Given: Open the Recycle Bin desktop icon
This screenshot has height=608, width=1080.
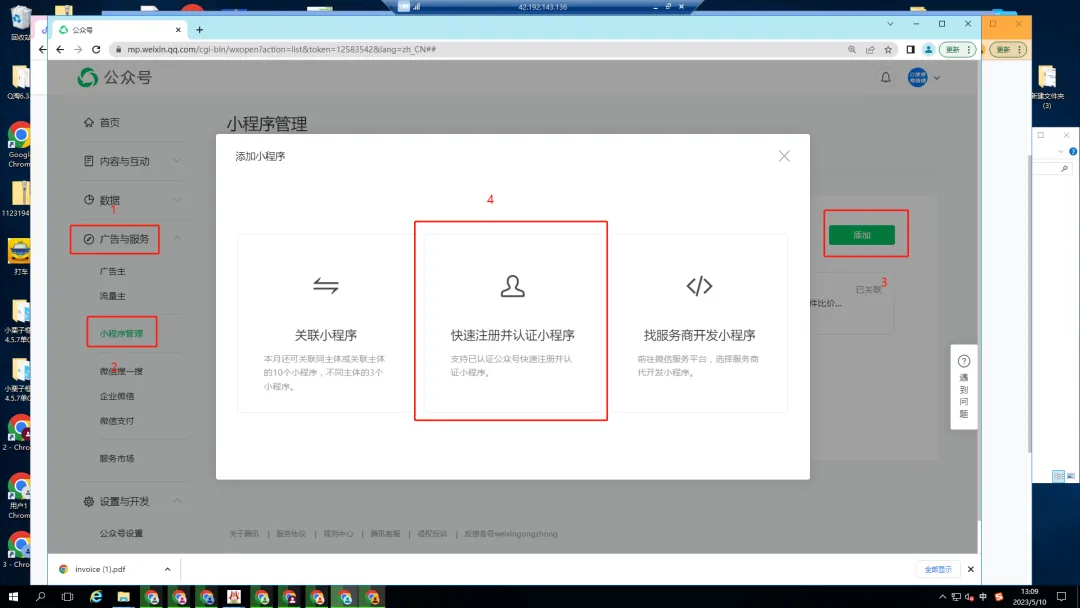Looking at the screenshot, I should click(x=20, y=22).
